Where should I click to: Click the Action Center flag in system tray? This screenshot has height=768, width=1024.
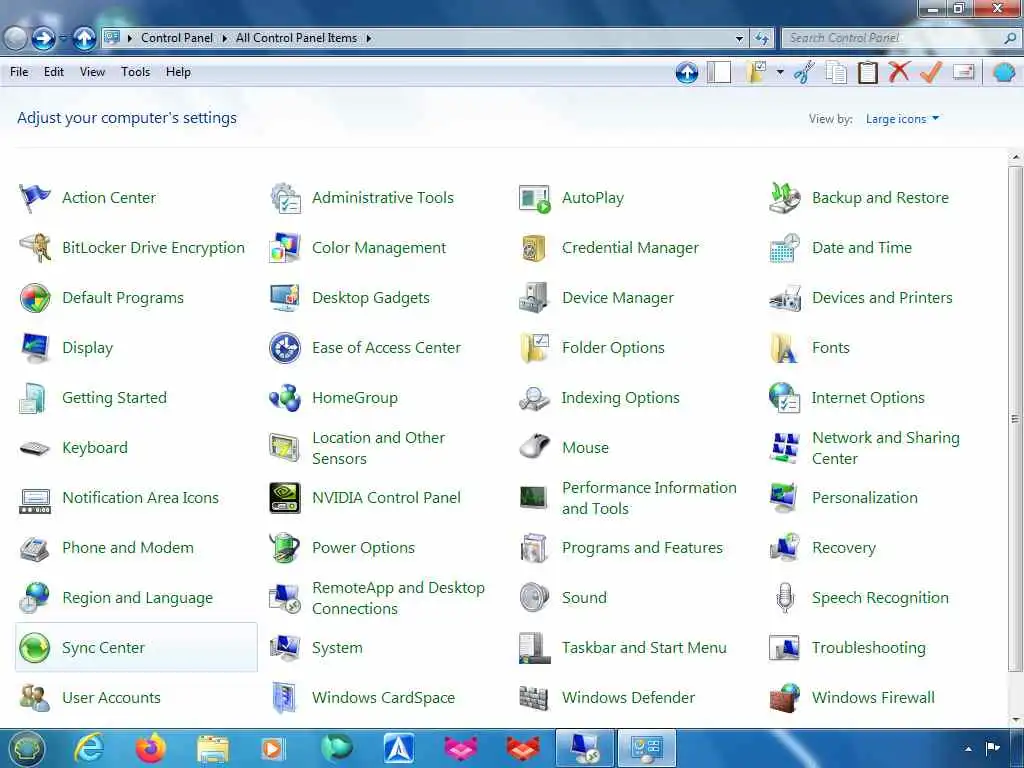pos(993,748)
